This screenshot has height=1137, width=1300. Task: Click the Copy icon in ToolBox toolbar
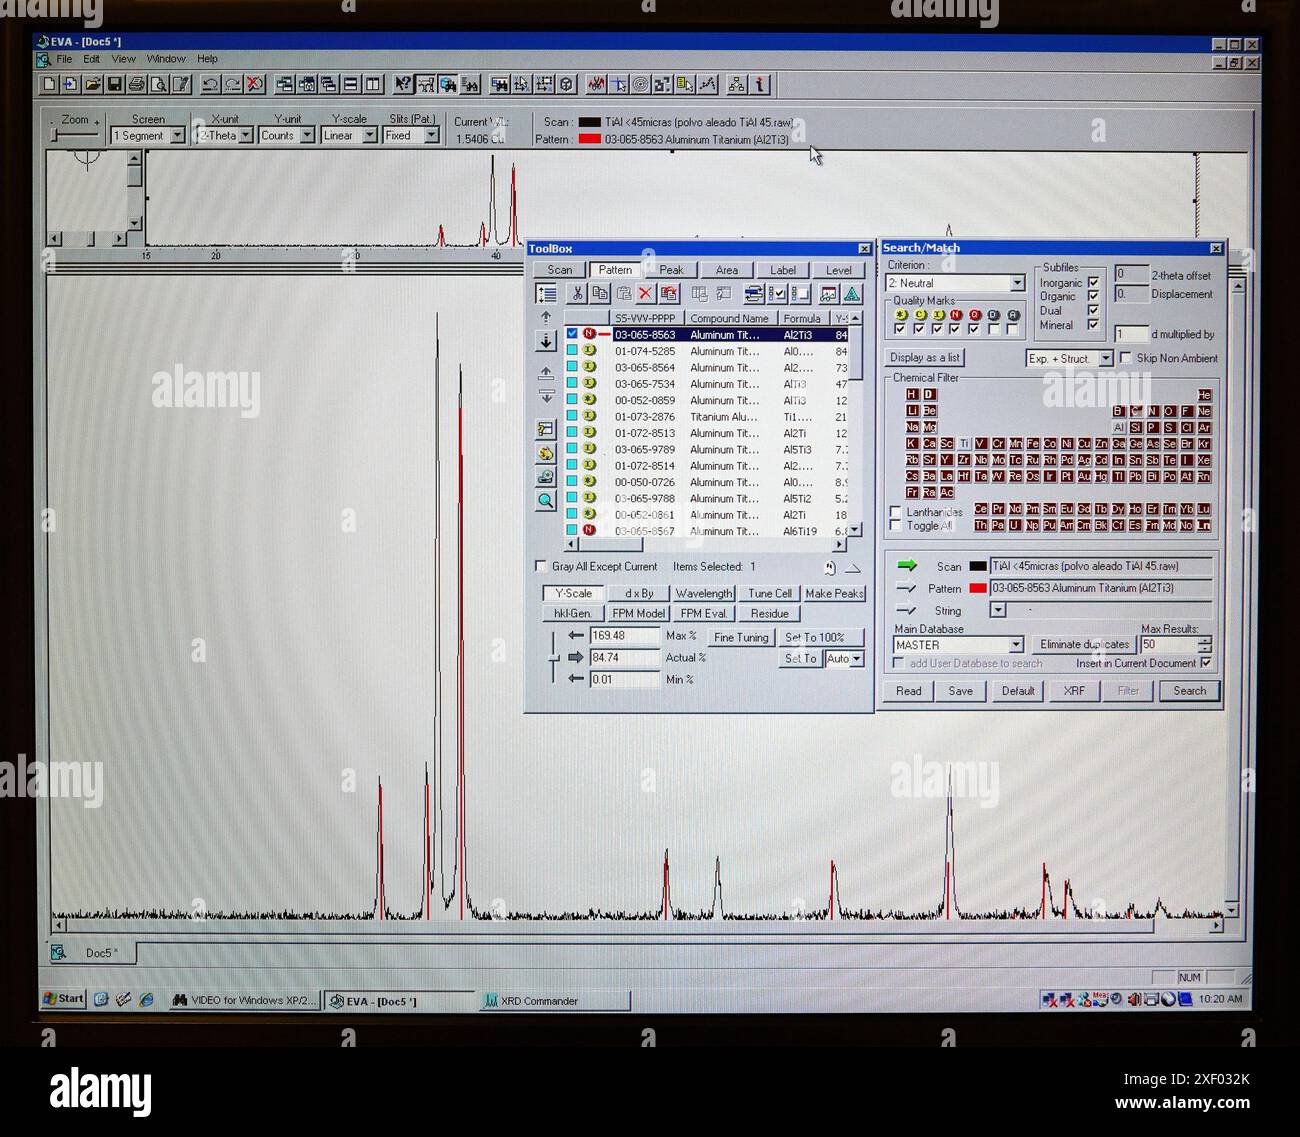point(600,293)
